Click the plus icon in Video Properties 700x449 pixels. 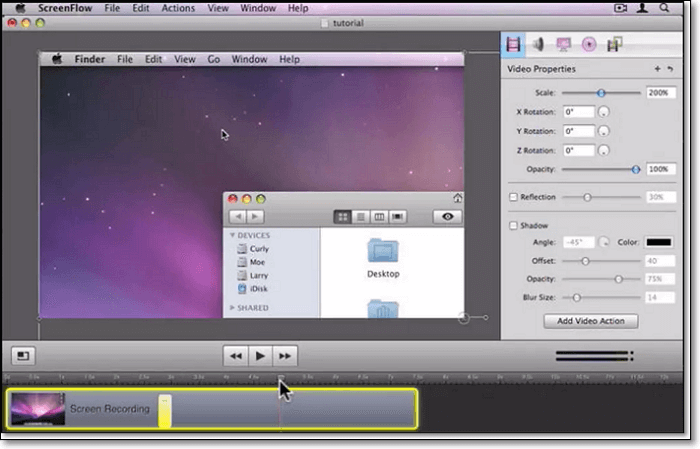656,69
